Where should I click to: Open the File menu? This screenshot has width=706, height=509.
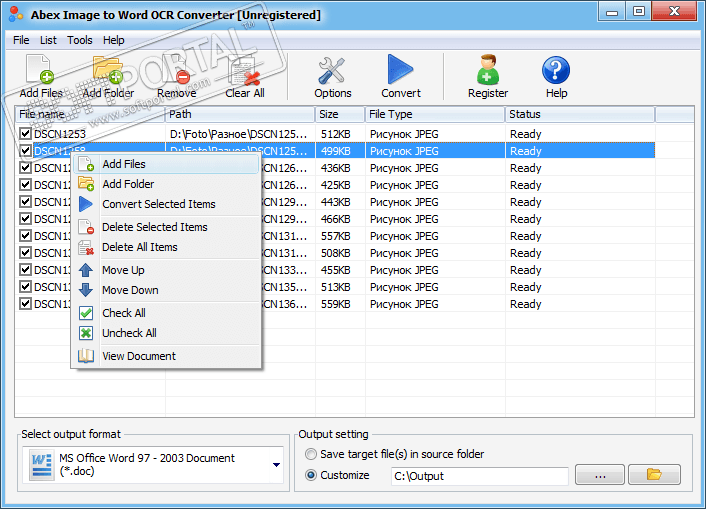(21, 40)
